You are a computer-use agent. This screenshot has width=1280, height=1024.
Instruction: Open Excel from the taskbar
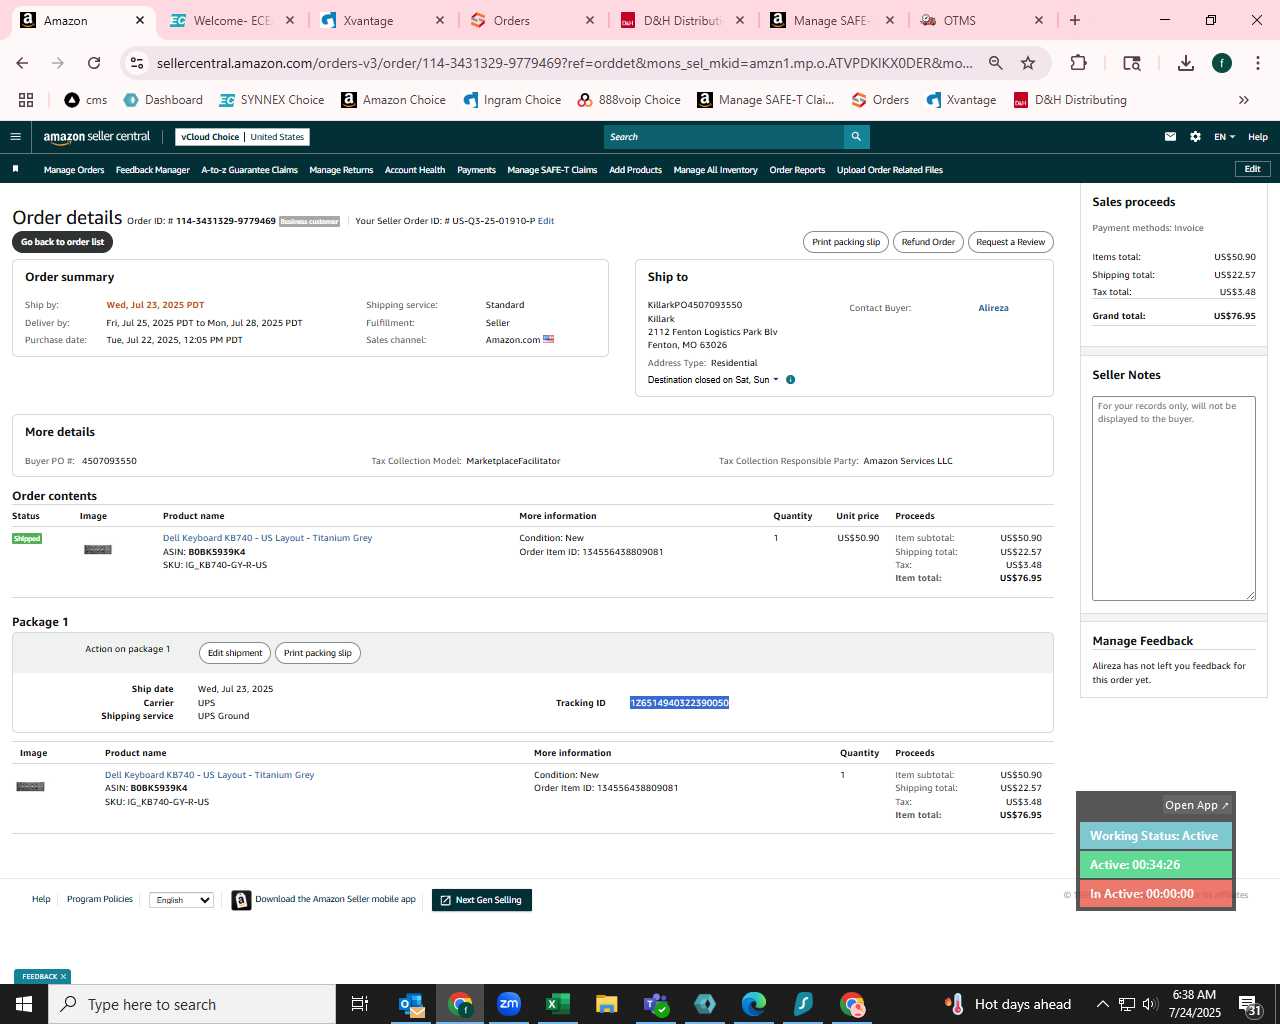pyautogui.click(x=558, y=1004)
